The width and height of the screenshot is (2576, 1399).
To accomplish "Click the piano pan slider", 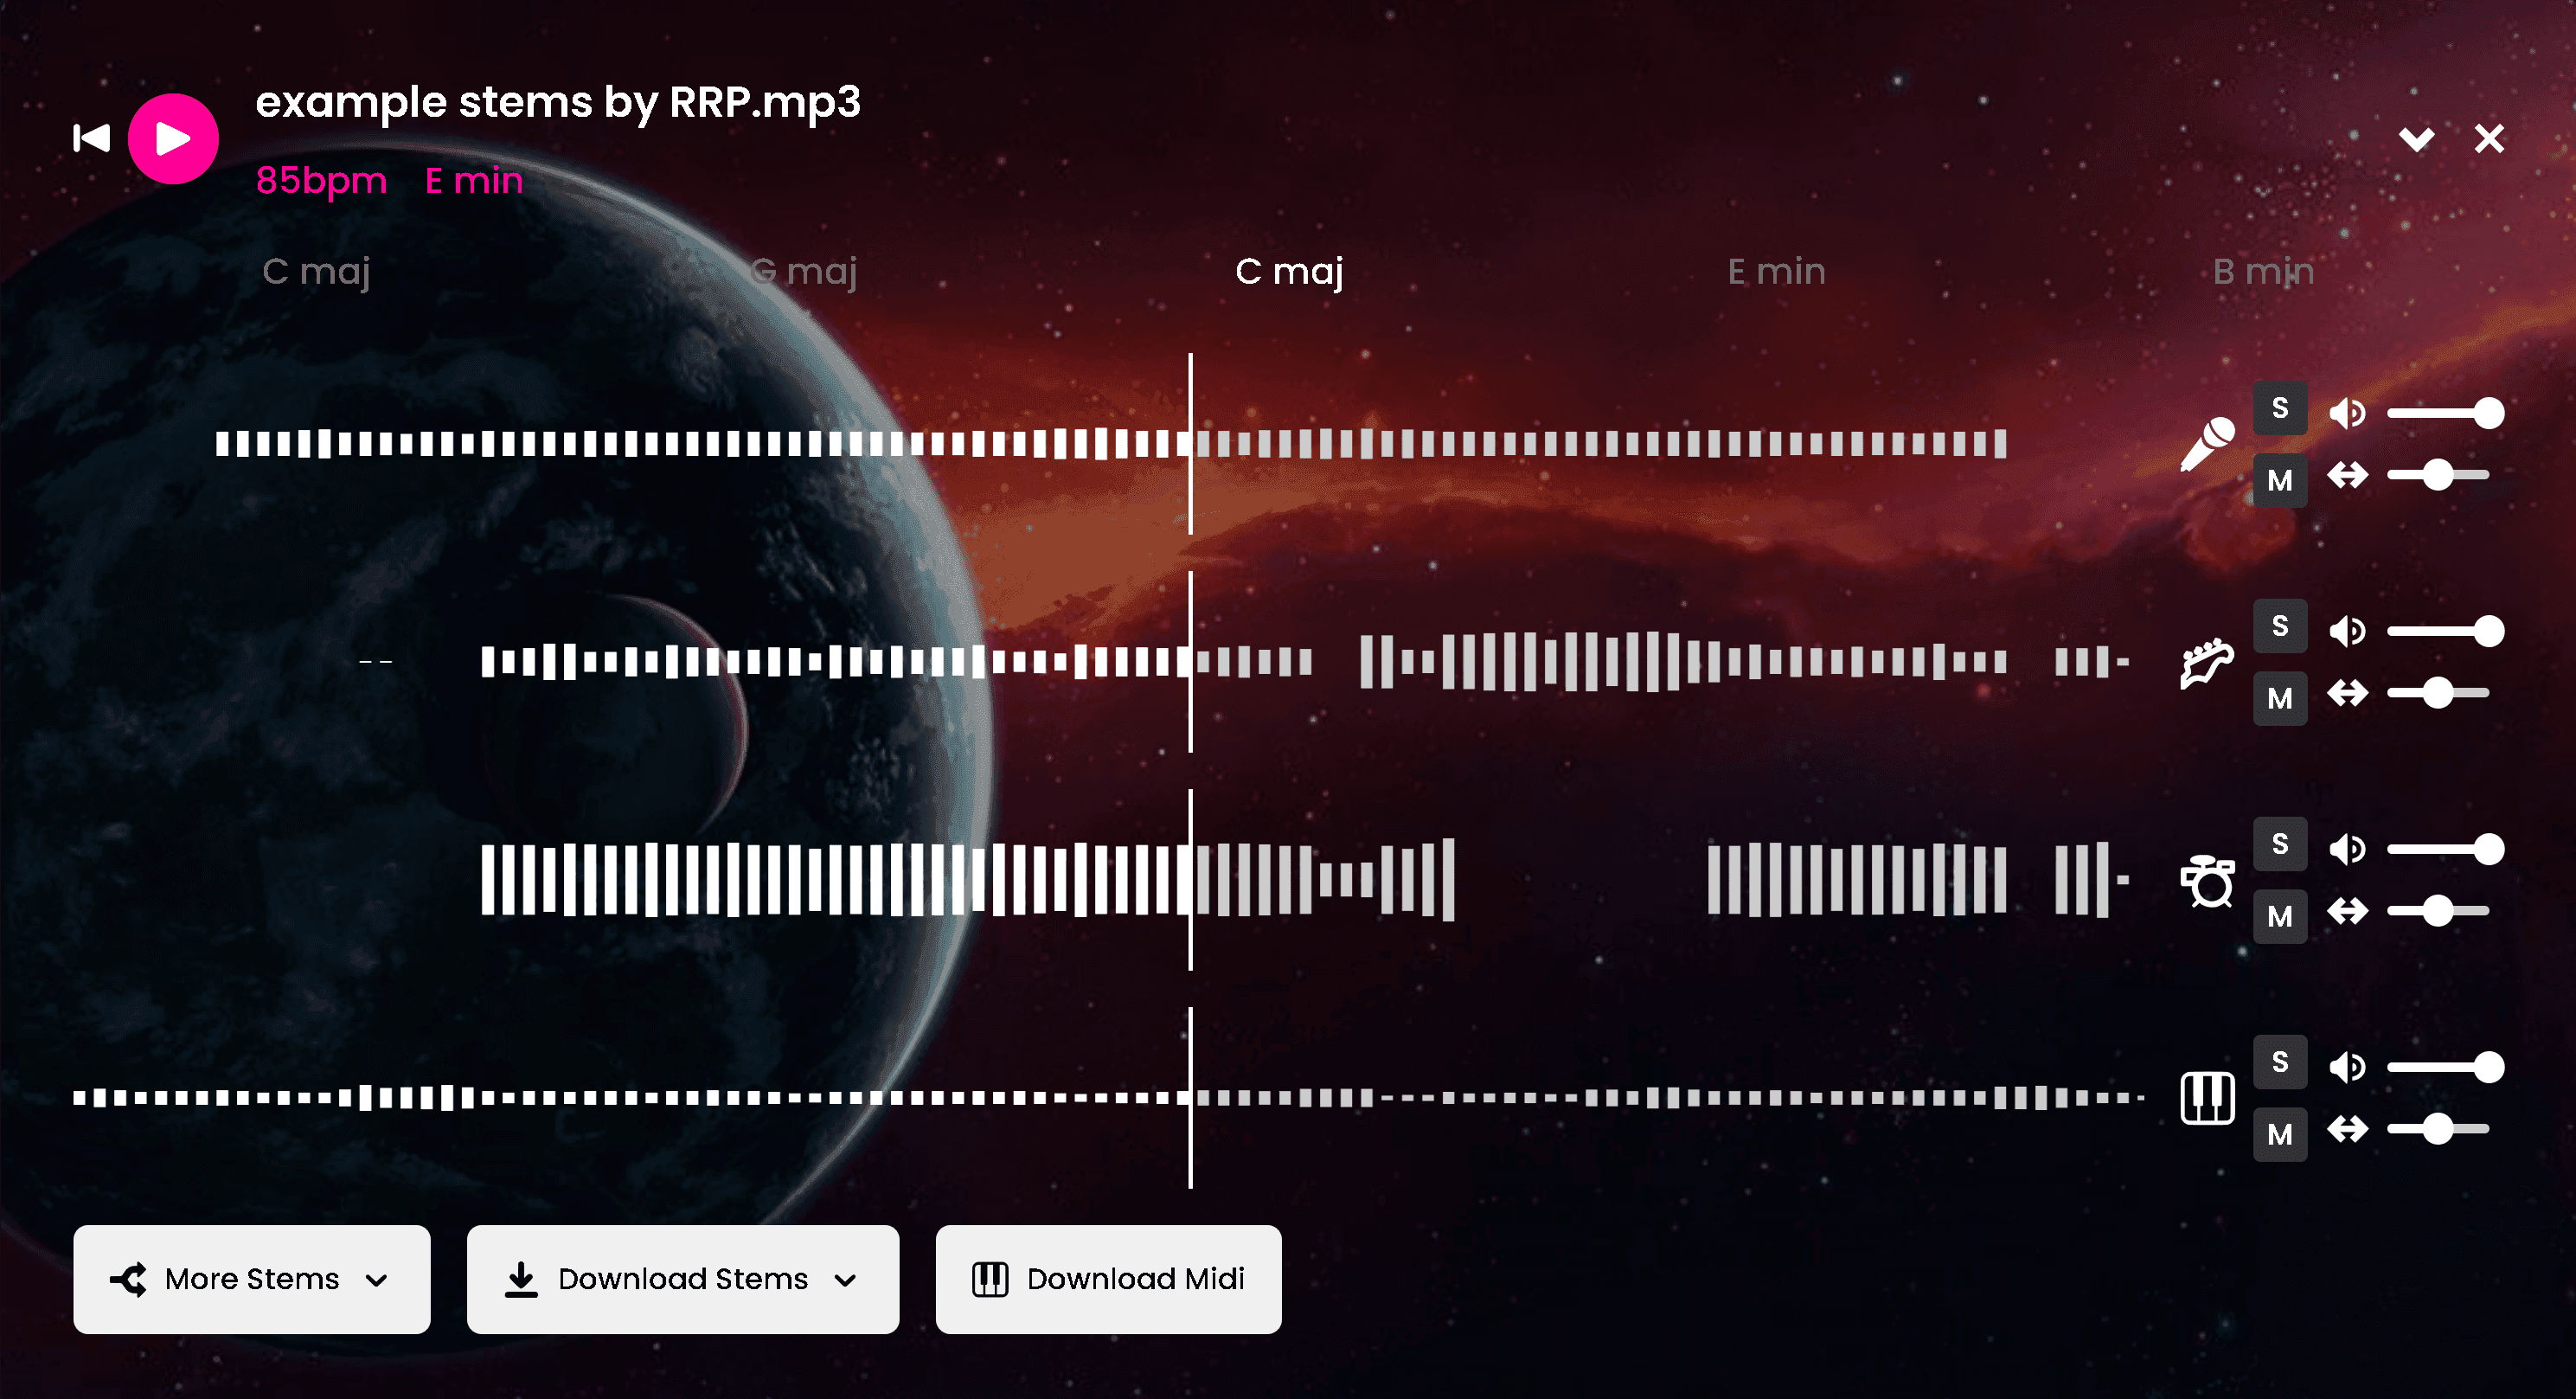I will tap(2438, 1129).
